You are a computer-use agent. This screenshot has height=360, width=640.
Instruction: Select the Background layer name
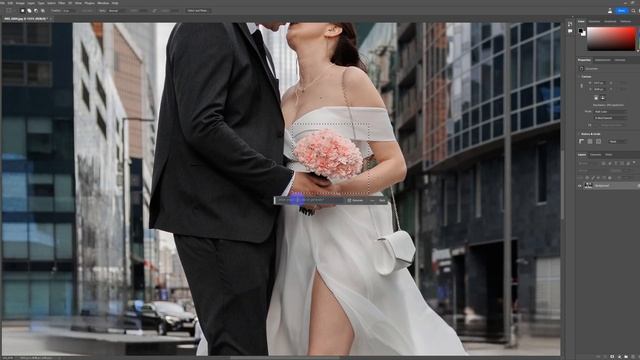pyautogui.click(x=602, y=186)
